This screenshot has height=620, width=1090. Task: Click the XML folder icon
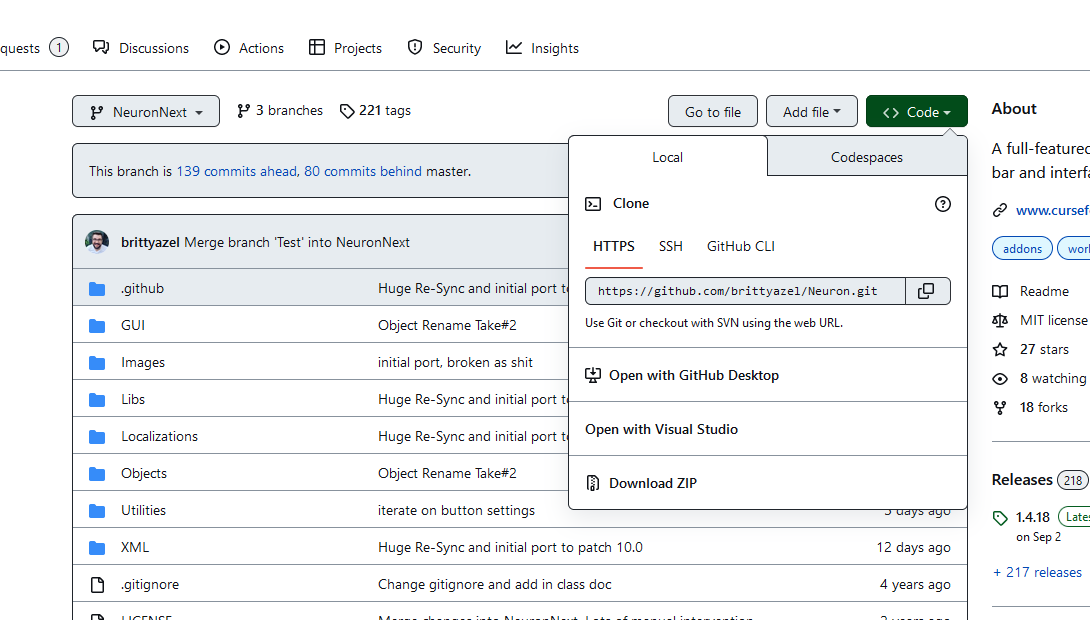click(97, 548)
